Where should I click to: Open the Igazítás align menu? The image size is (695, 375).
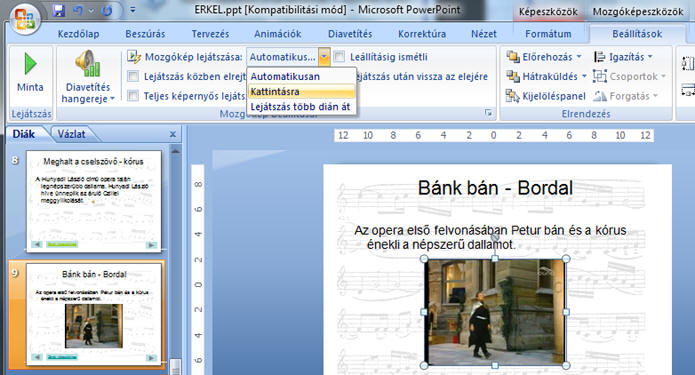point(623,57)
